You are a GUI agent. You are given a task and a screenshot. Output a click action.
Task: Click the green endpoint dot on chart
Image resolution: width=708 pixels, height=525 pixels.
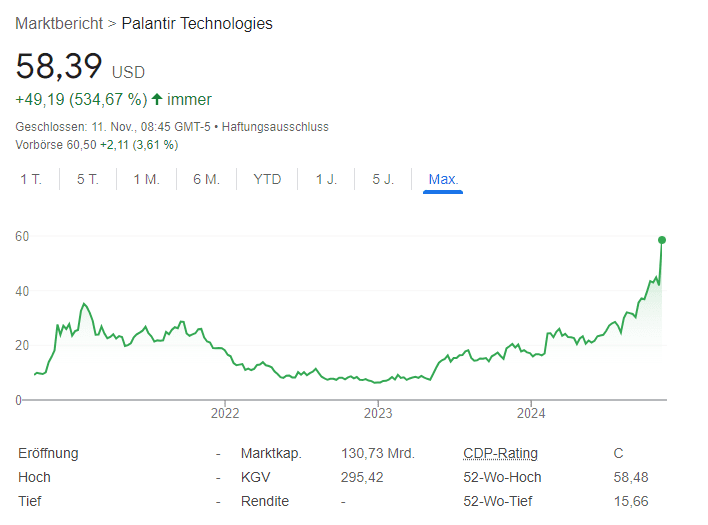tap(662, 240)
